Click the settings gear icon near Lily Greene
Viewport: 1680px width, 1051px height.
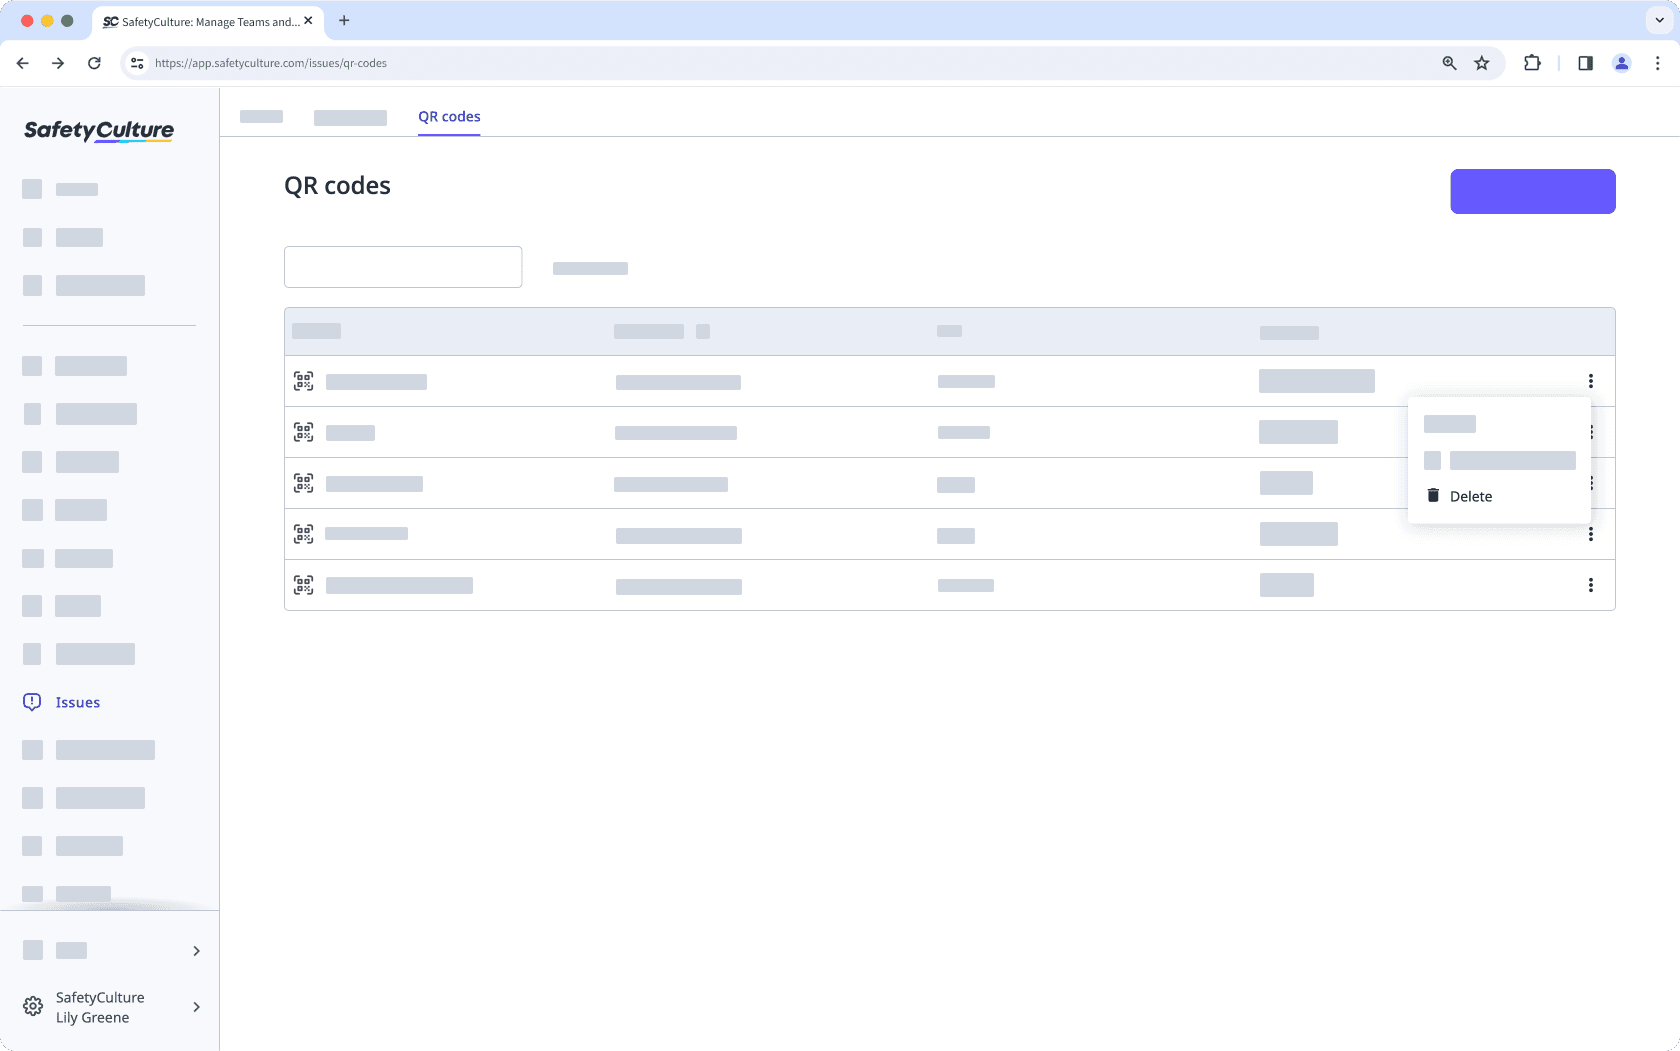tap(33, 1007)
